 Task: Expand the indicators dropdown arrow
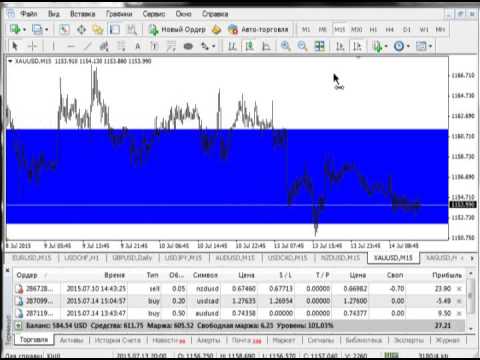pyautogui.click(x=386, y=46)
